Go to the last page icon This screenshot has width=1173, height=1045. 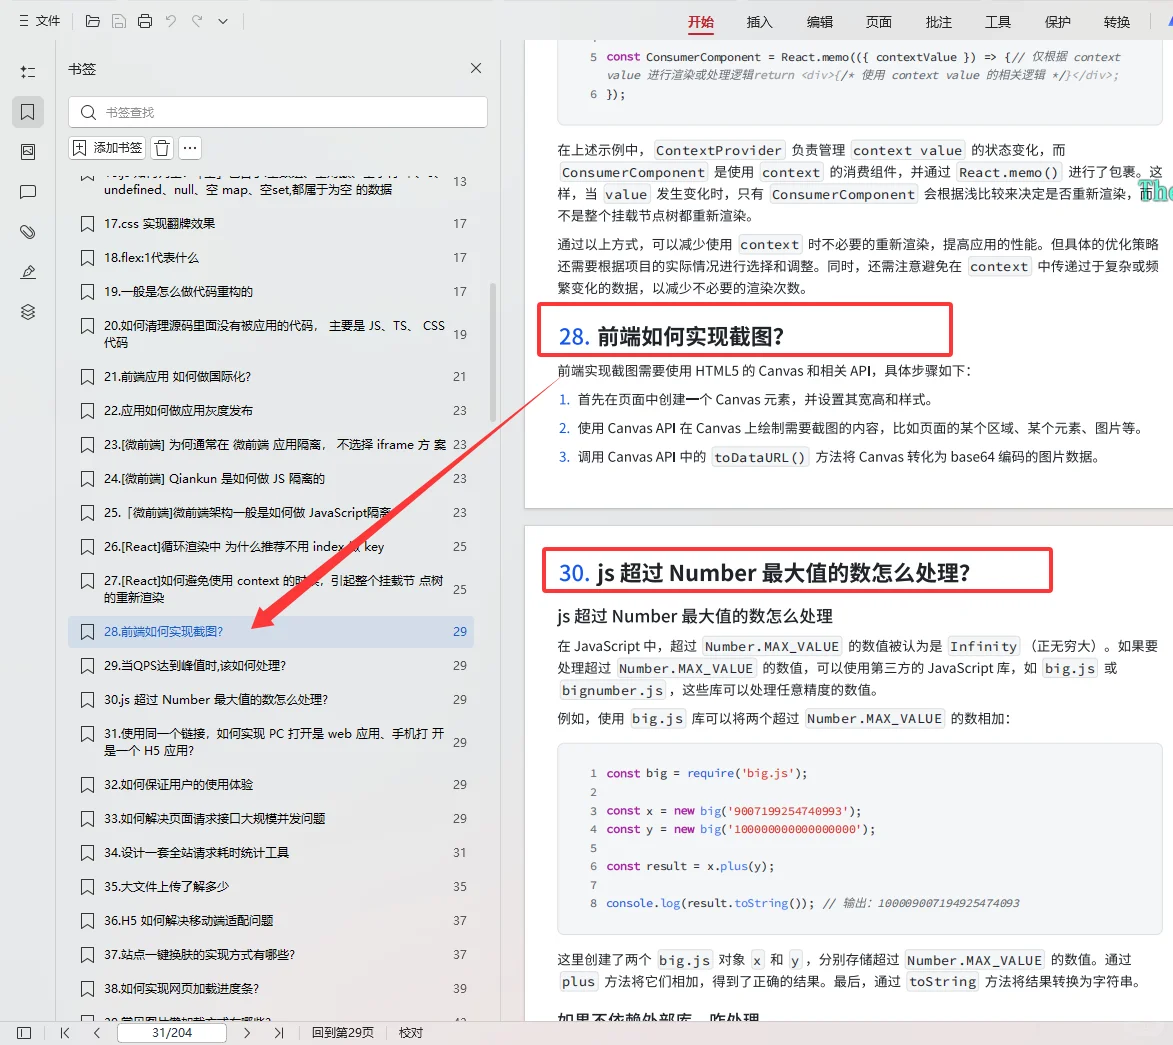point(278,1033)
